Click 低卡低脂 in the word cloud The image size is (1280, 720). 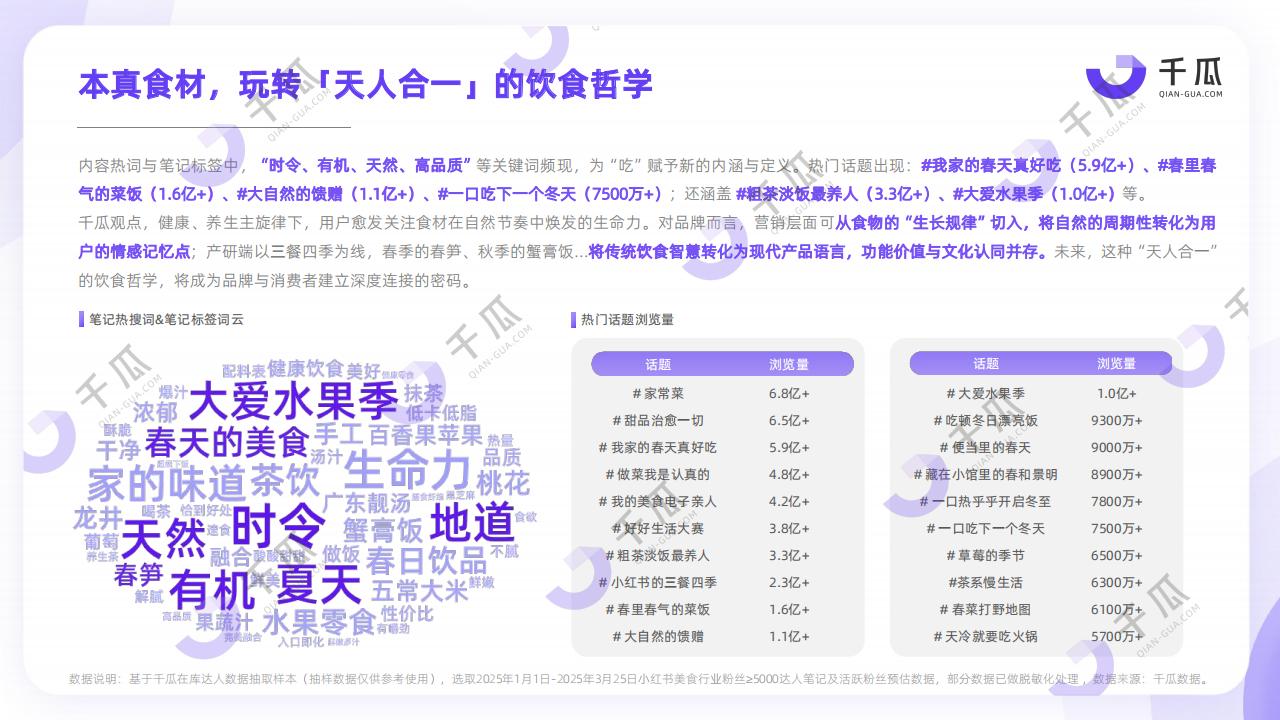click(441, 413)
